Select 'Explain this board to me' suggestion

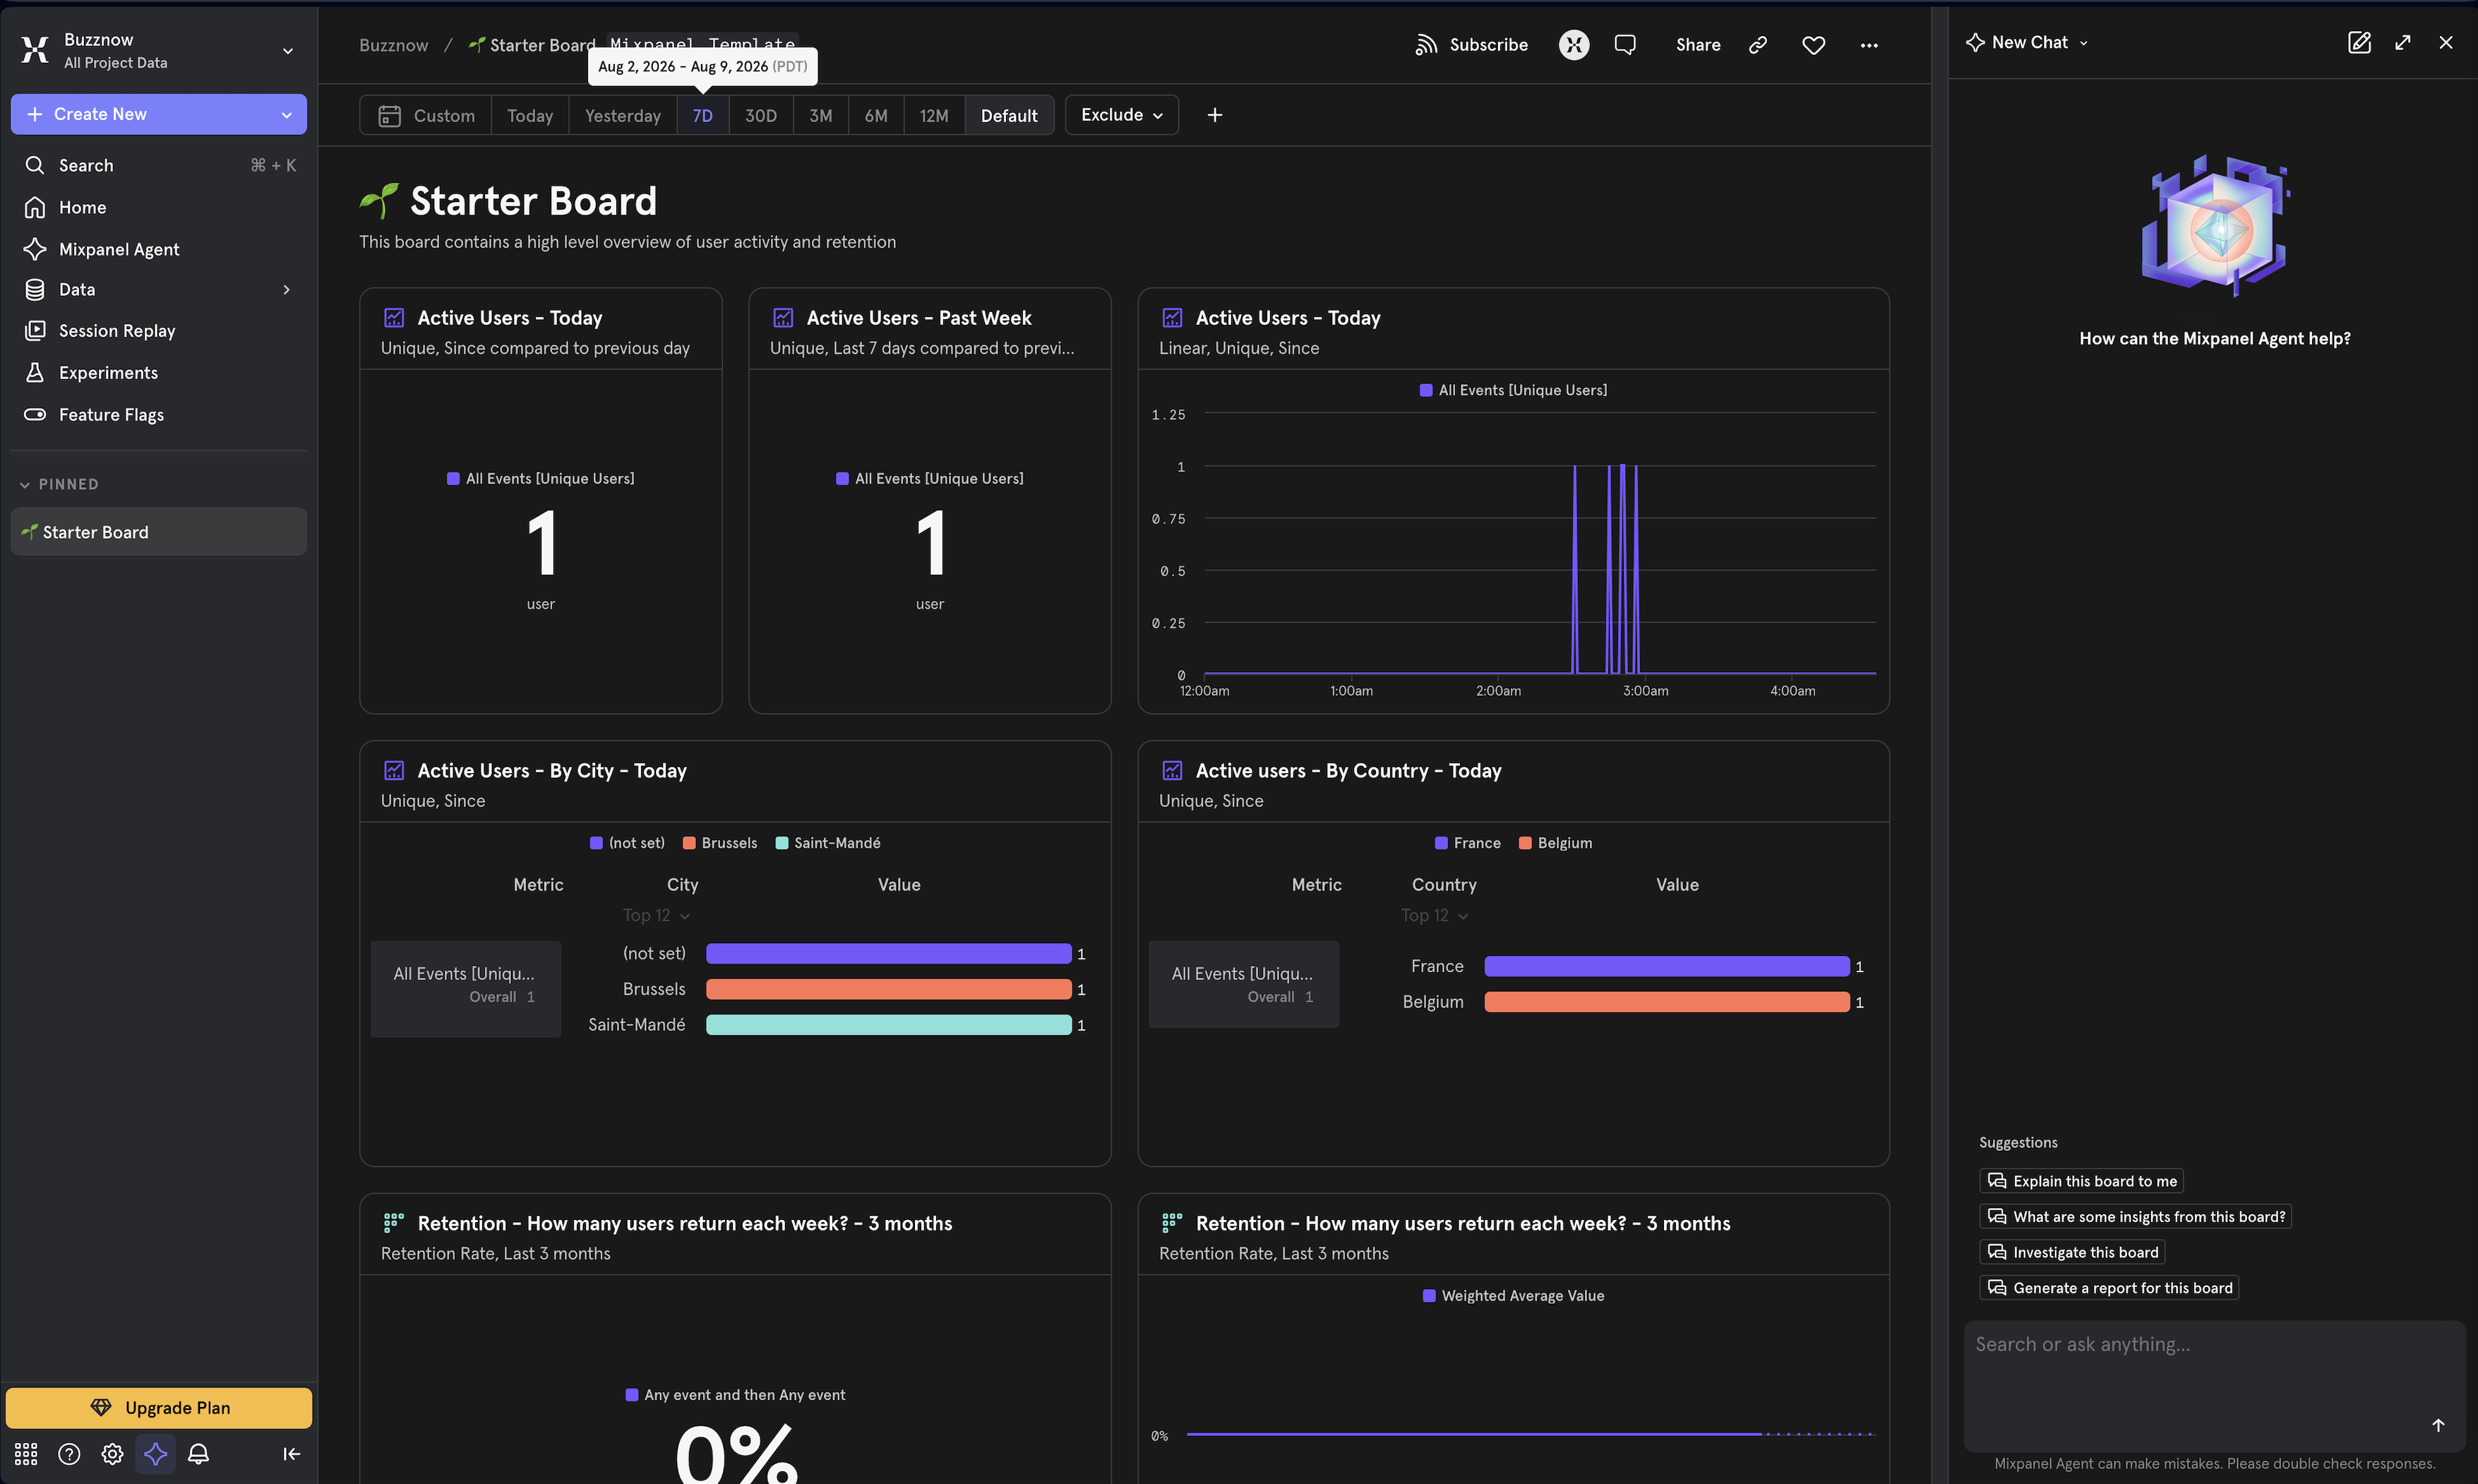click(2081, 1181)
